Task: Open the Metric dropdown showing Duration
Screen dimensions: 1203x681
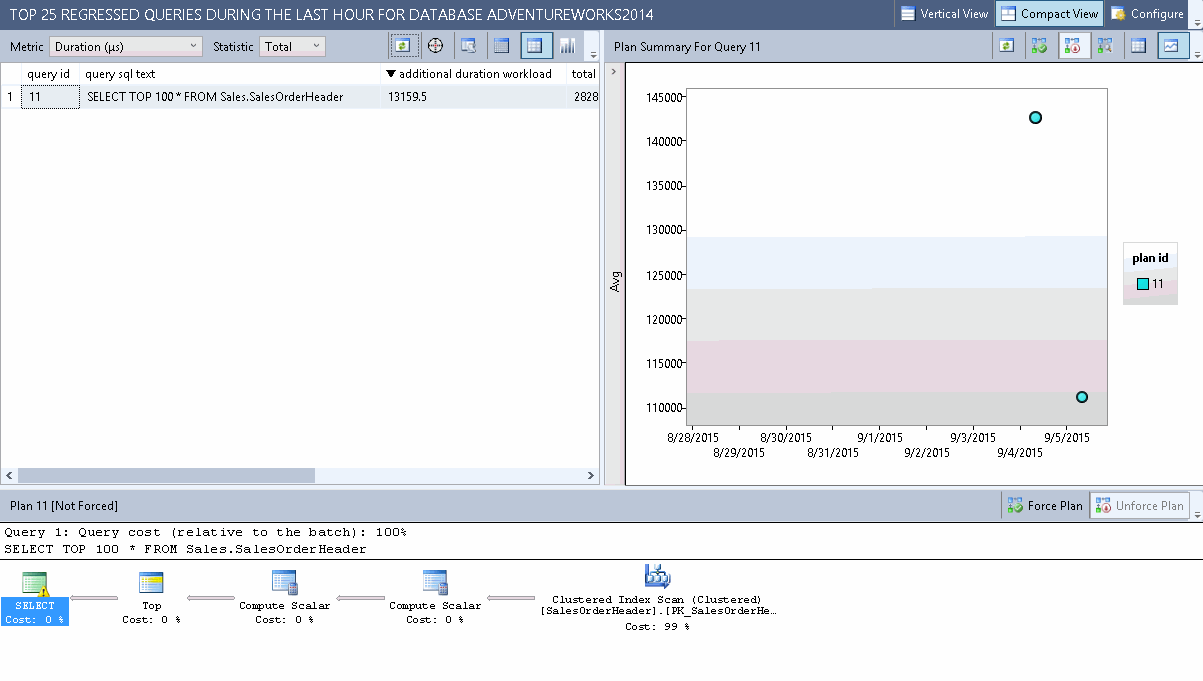Action: pyautogui.click(x=125, y=45)
